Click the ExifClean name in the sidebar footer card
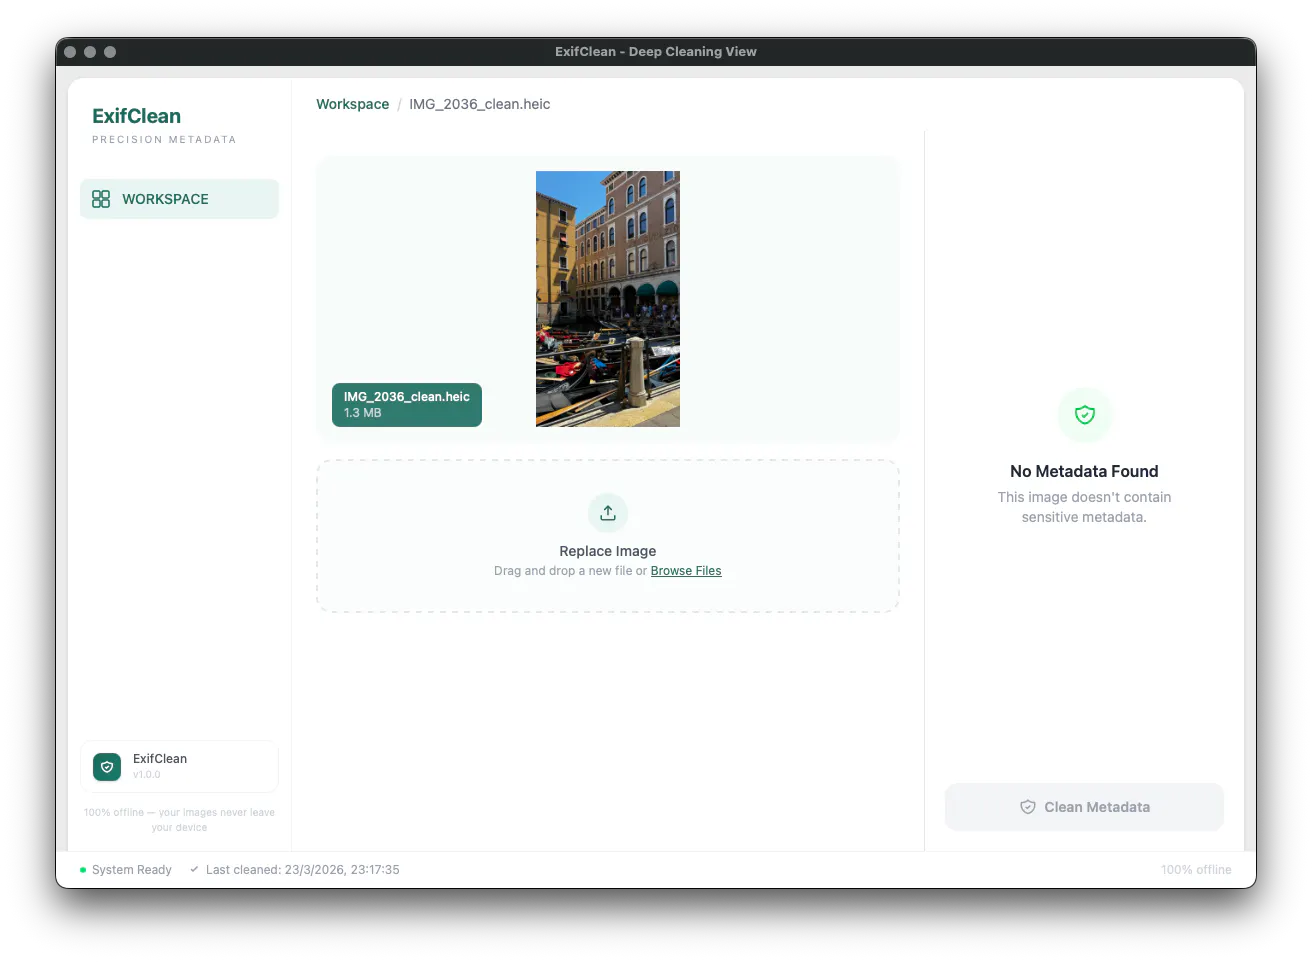This screenshot has width=1312, height=962. point(160,759)
